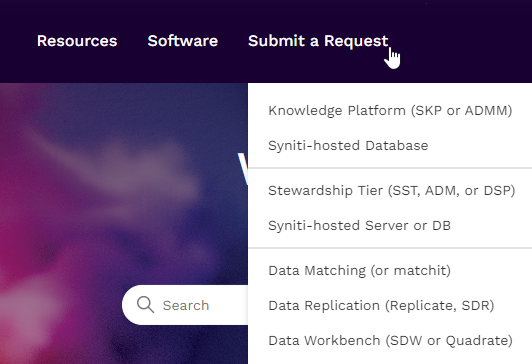The image size is (532, 364).
Task: Click the word Software in the header
Action: (183, 41)
